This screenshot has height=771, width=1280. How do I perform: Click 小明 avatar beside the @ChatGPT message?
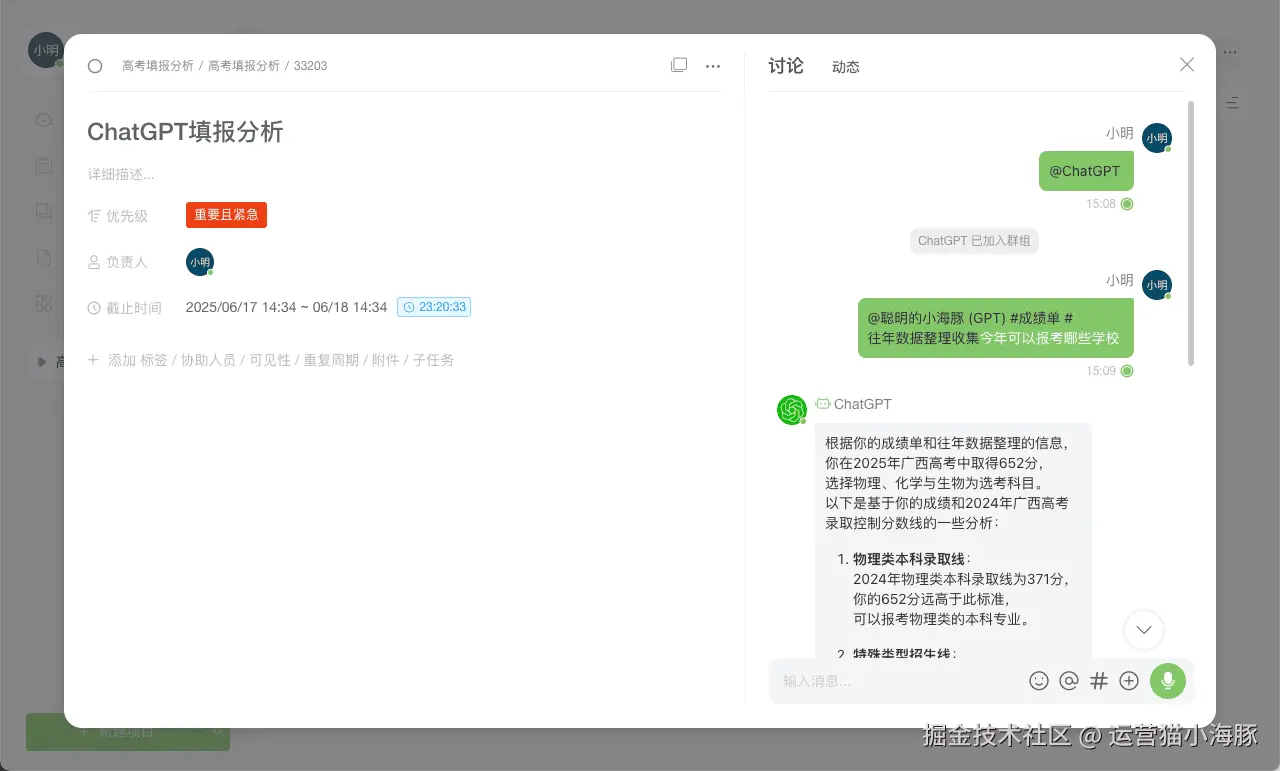(x=1157, y=138)
